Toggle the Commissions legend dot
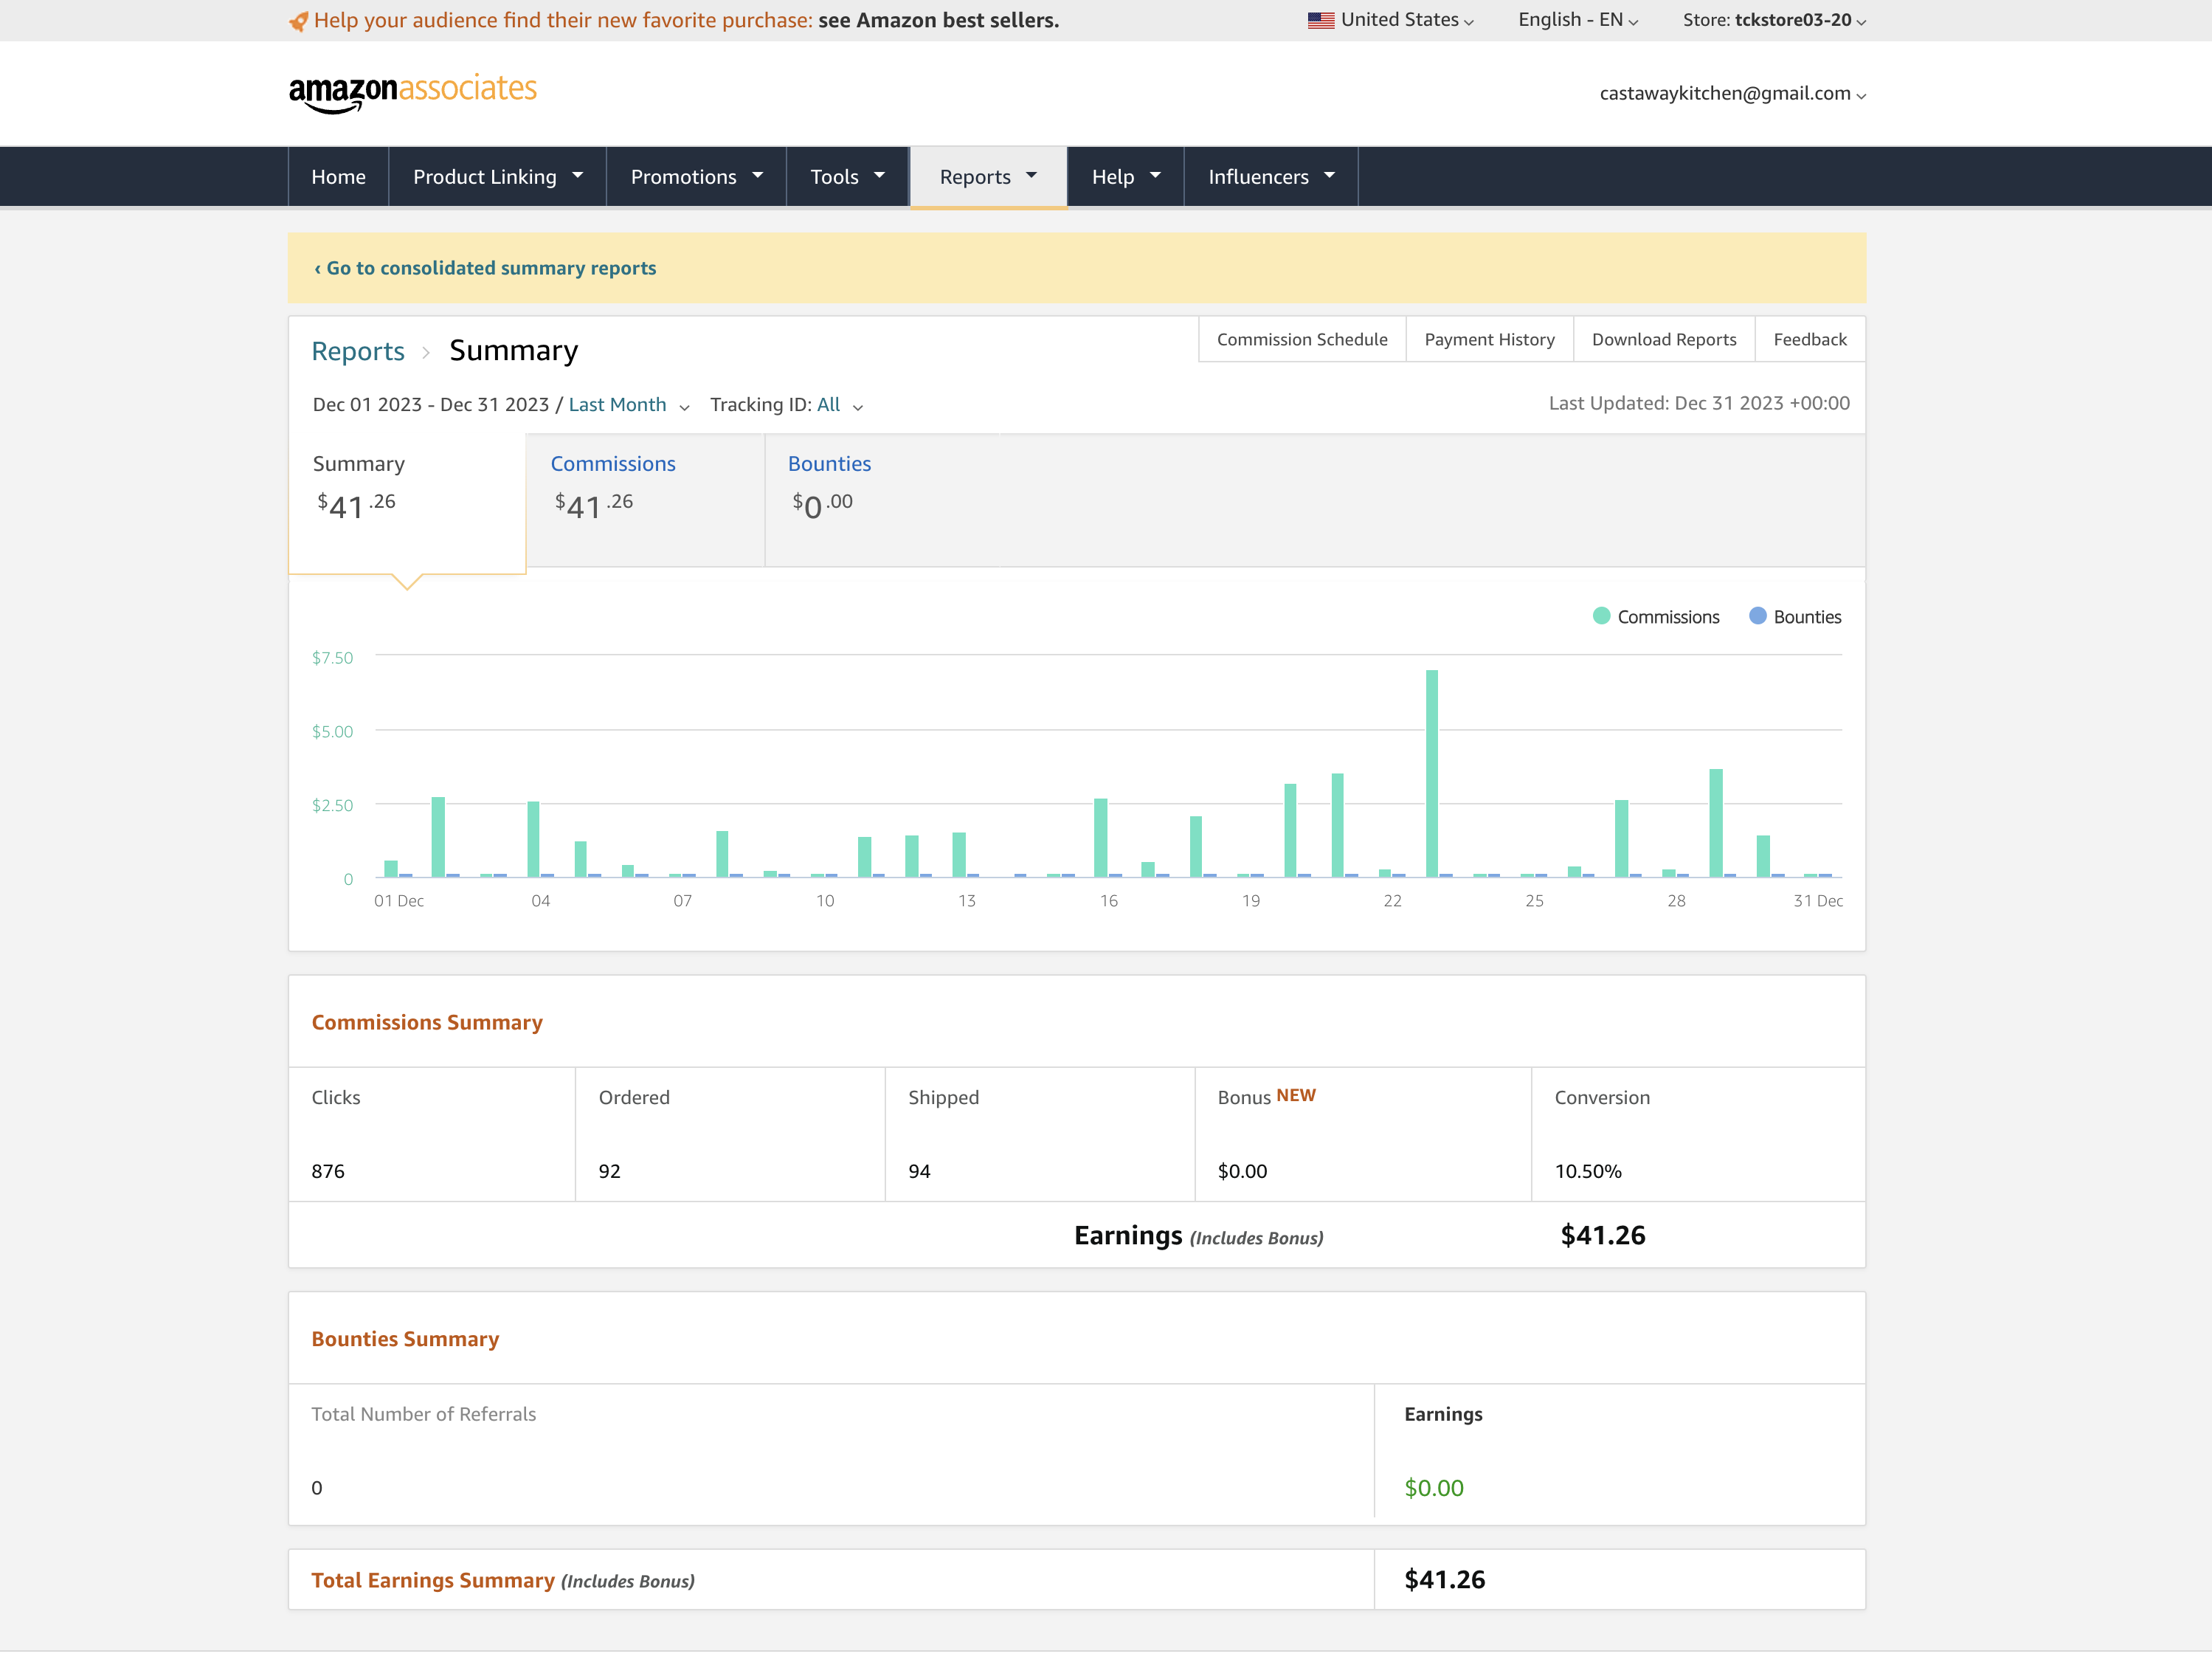Image resolution: width=2212 pixels, height=1665 pixels. tap(1601, 616)
